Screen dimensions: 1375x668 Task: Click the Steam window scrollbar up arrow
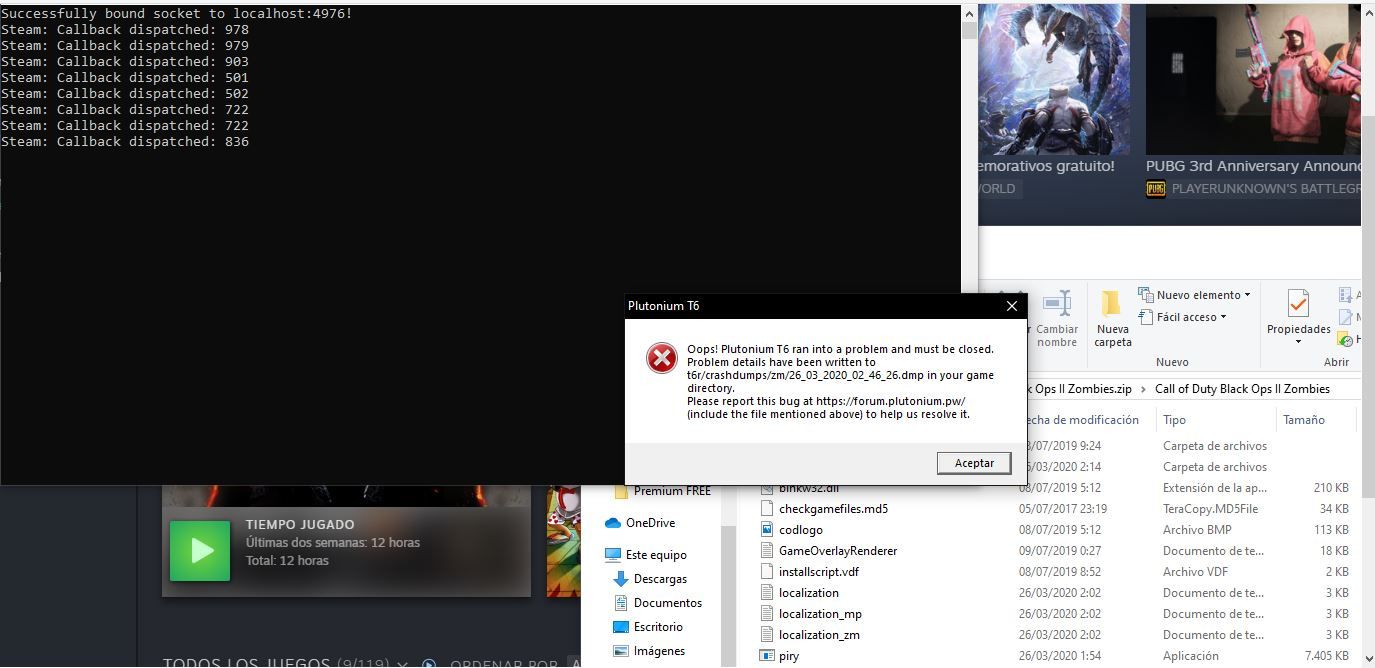coord(1367,11)
